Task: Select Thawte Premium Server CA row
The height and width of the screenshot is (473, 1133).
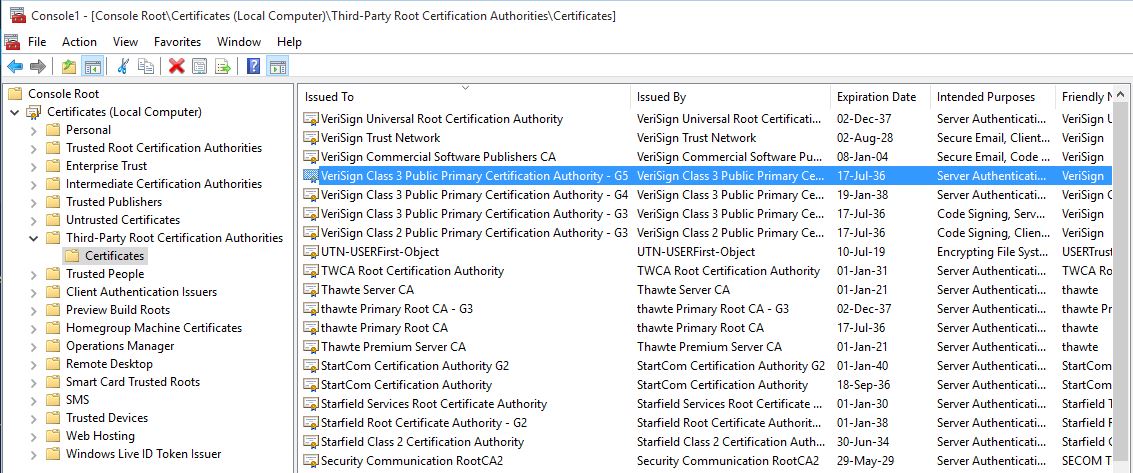Action: click(706, 347)
